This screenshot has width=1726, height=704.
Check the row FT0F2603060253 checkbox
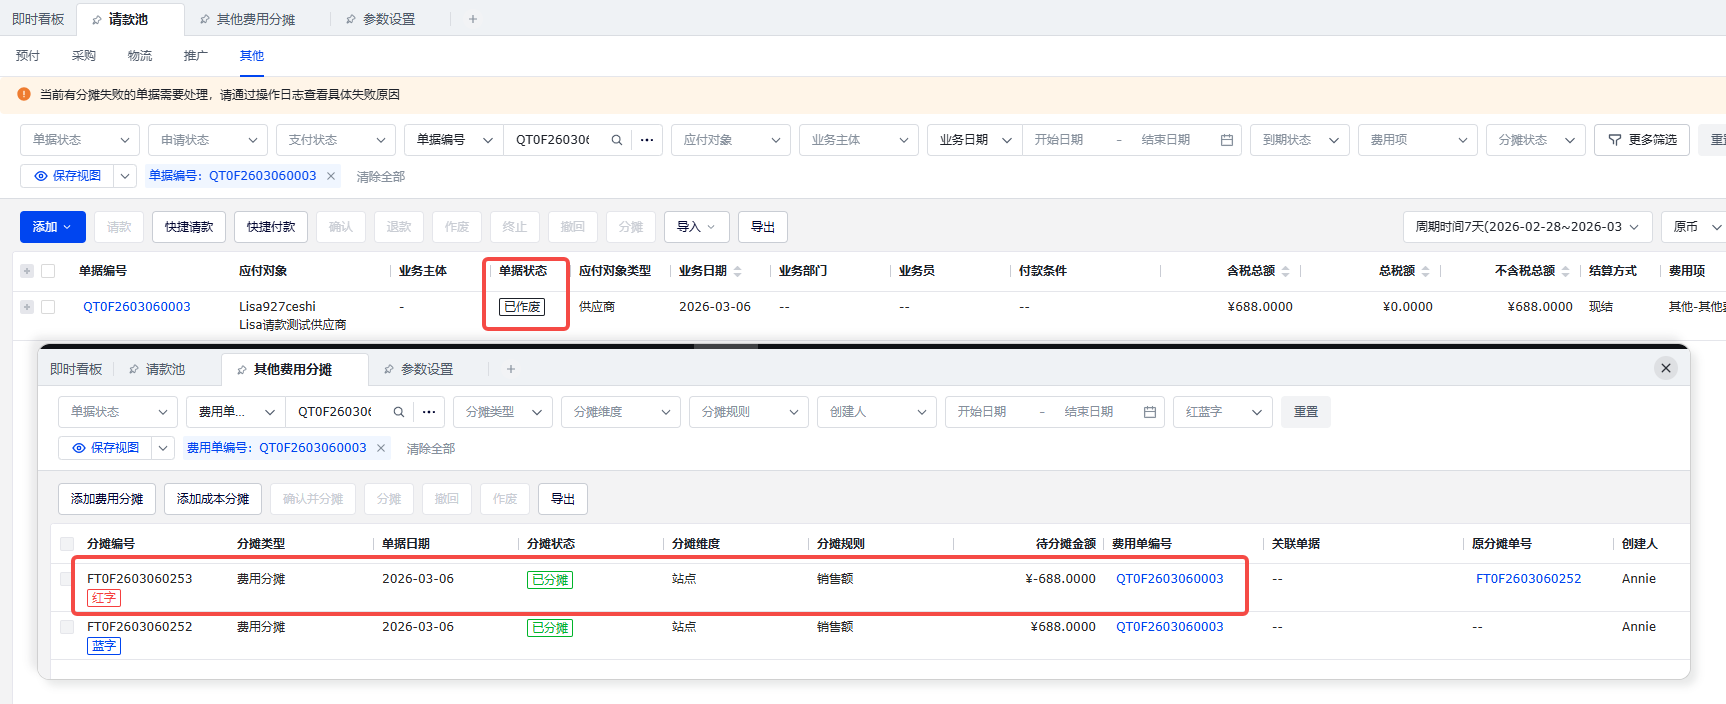pos(67,579)
